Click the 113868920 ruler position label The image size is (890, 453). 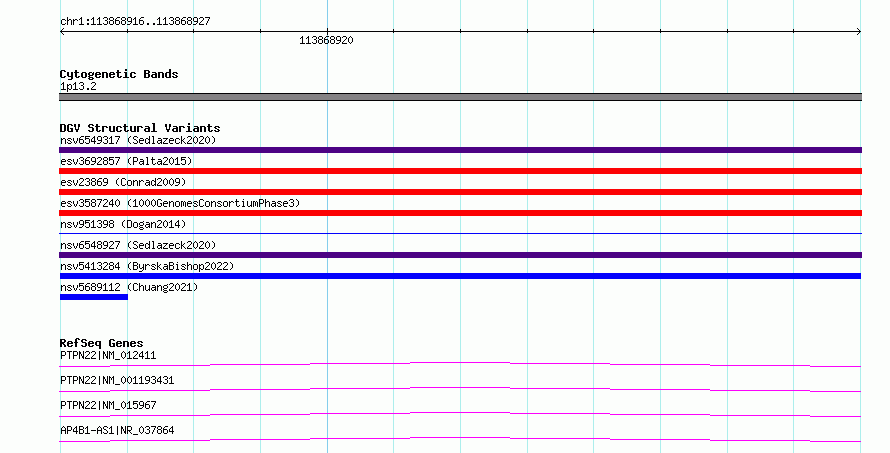click(x=326, y=40)
